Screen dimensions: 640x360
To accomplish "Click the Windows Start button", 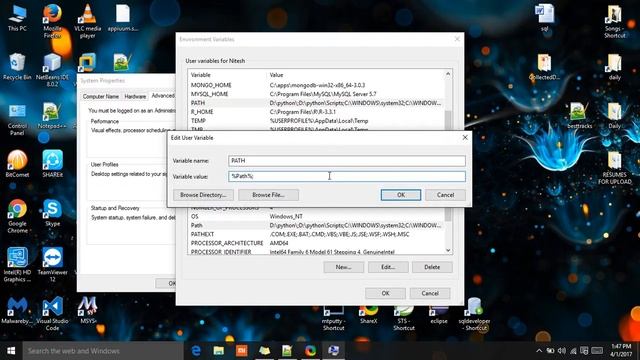I will pyautogui.click(x=11, y=351).
